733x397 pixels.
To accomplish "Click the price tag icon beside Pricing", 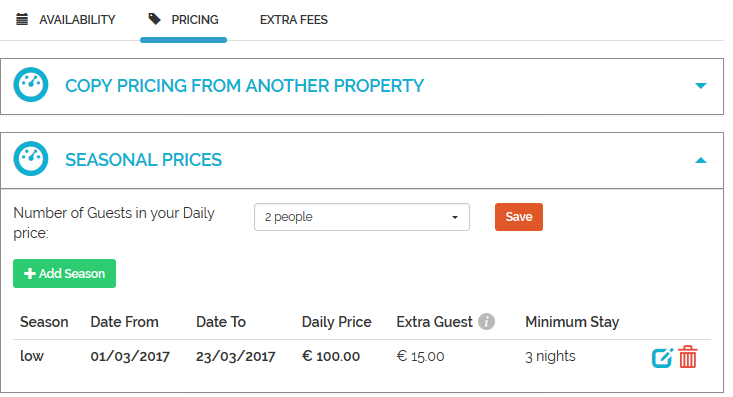I will pos(154,19).
